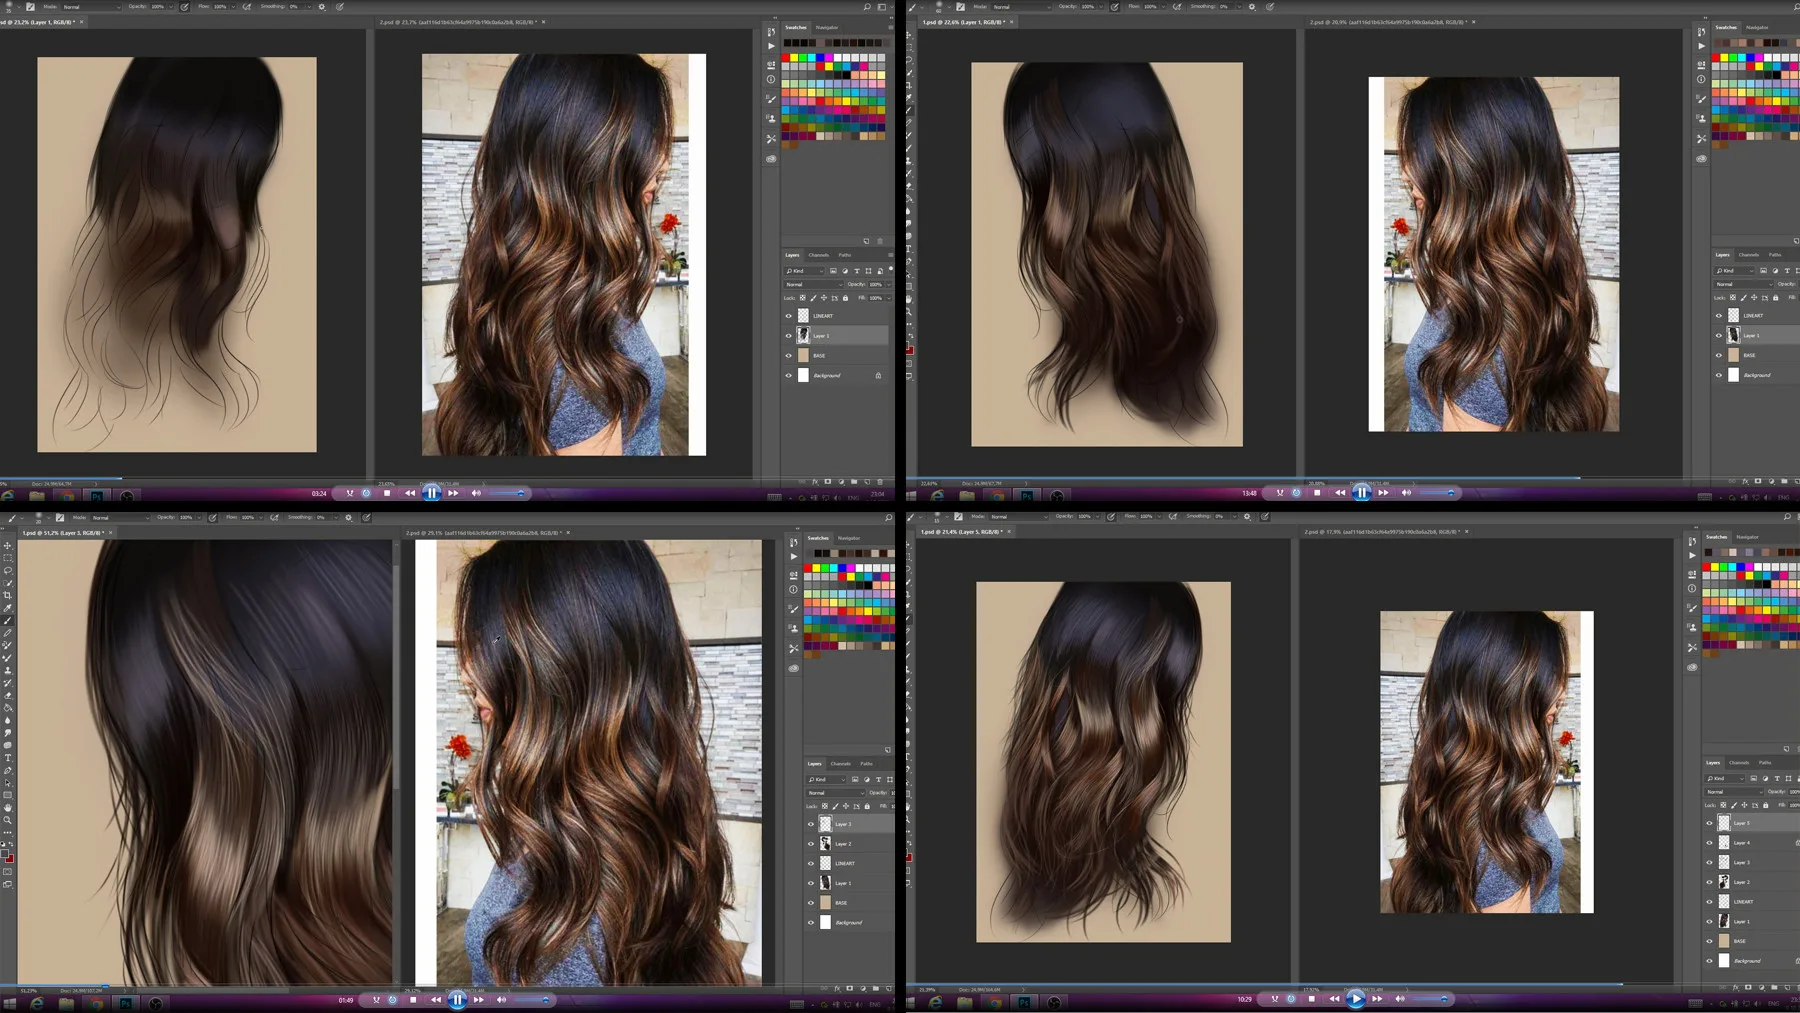Switch to the Channels tab in top-left window

819,255
